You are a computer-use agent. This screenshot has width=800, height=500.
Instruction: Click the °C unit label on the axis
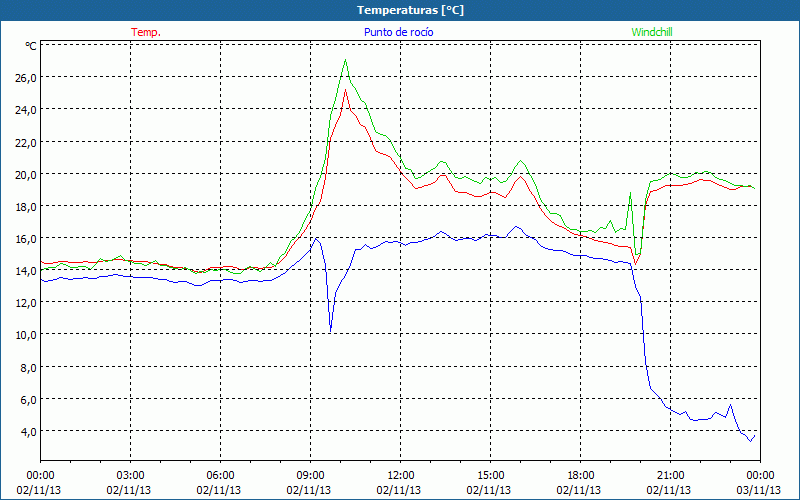[31, 46]
